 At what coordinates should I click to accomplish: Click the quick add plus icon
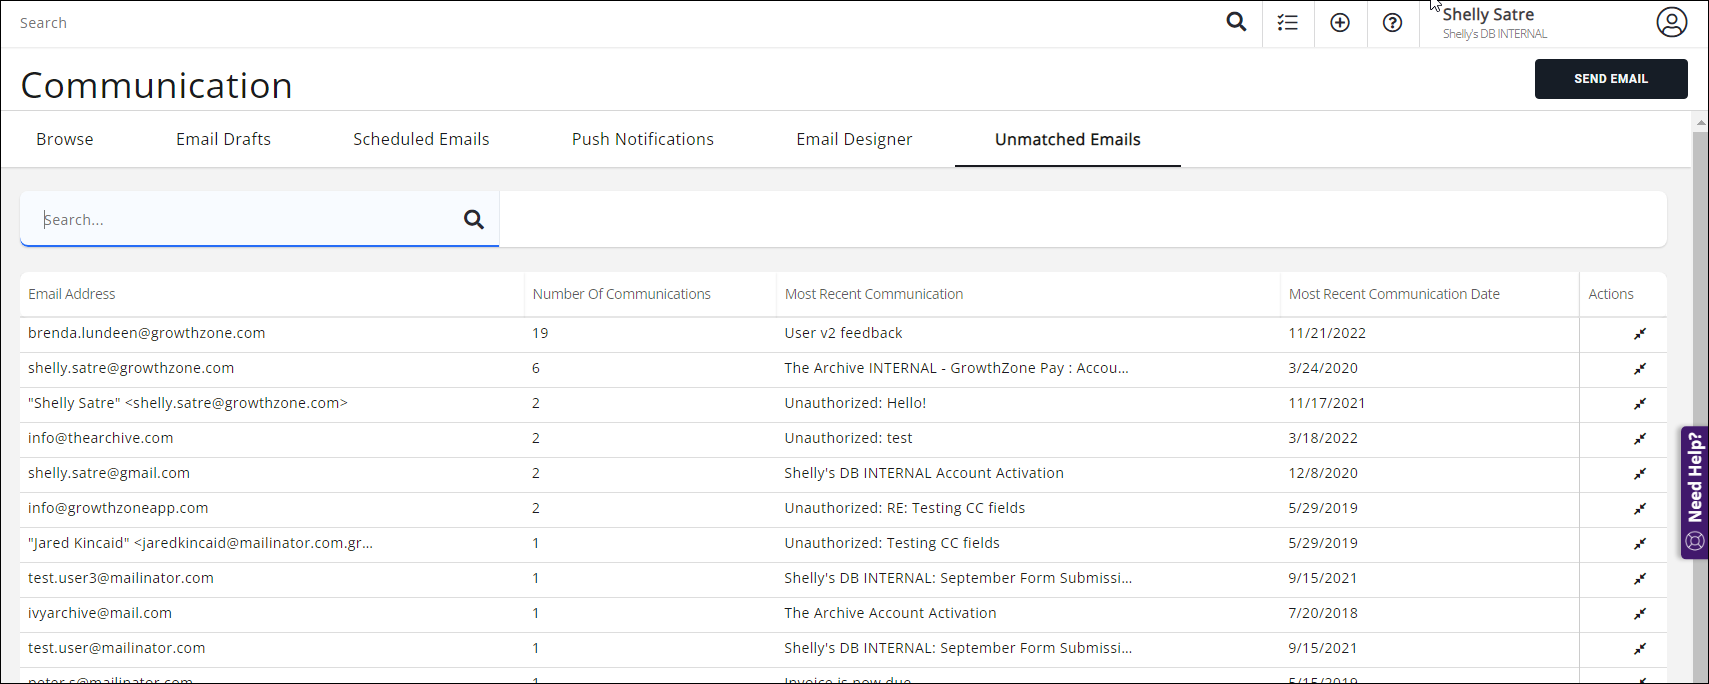(x=1340, y=23)
